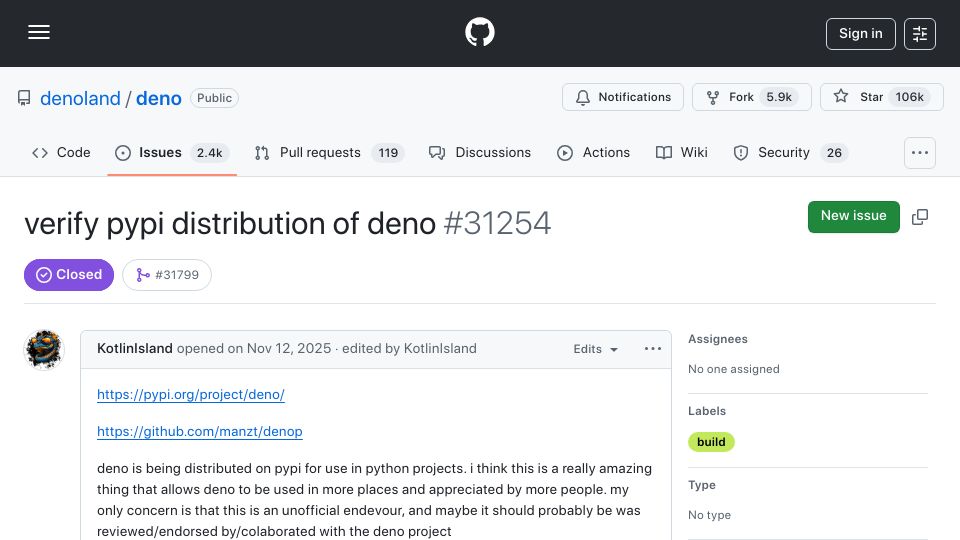Click the 'No type' text

709,516
